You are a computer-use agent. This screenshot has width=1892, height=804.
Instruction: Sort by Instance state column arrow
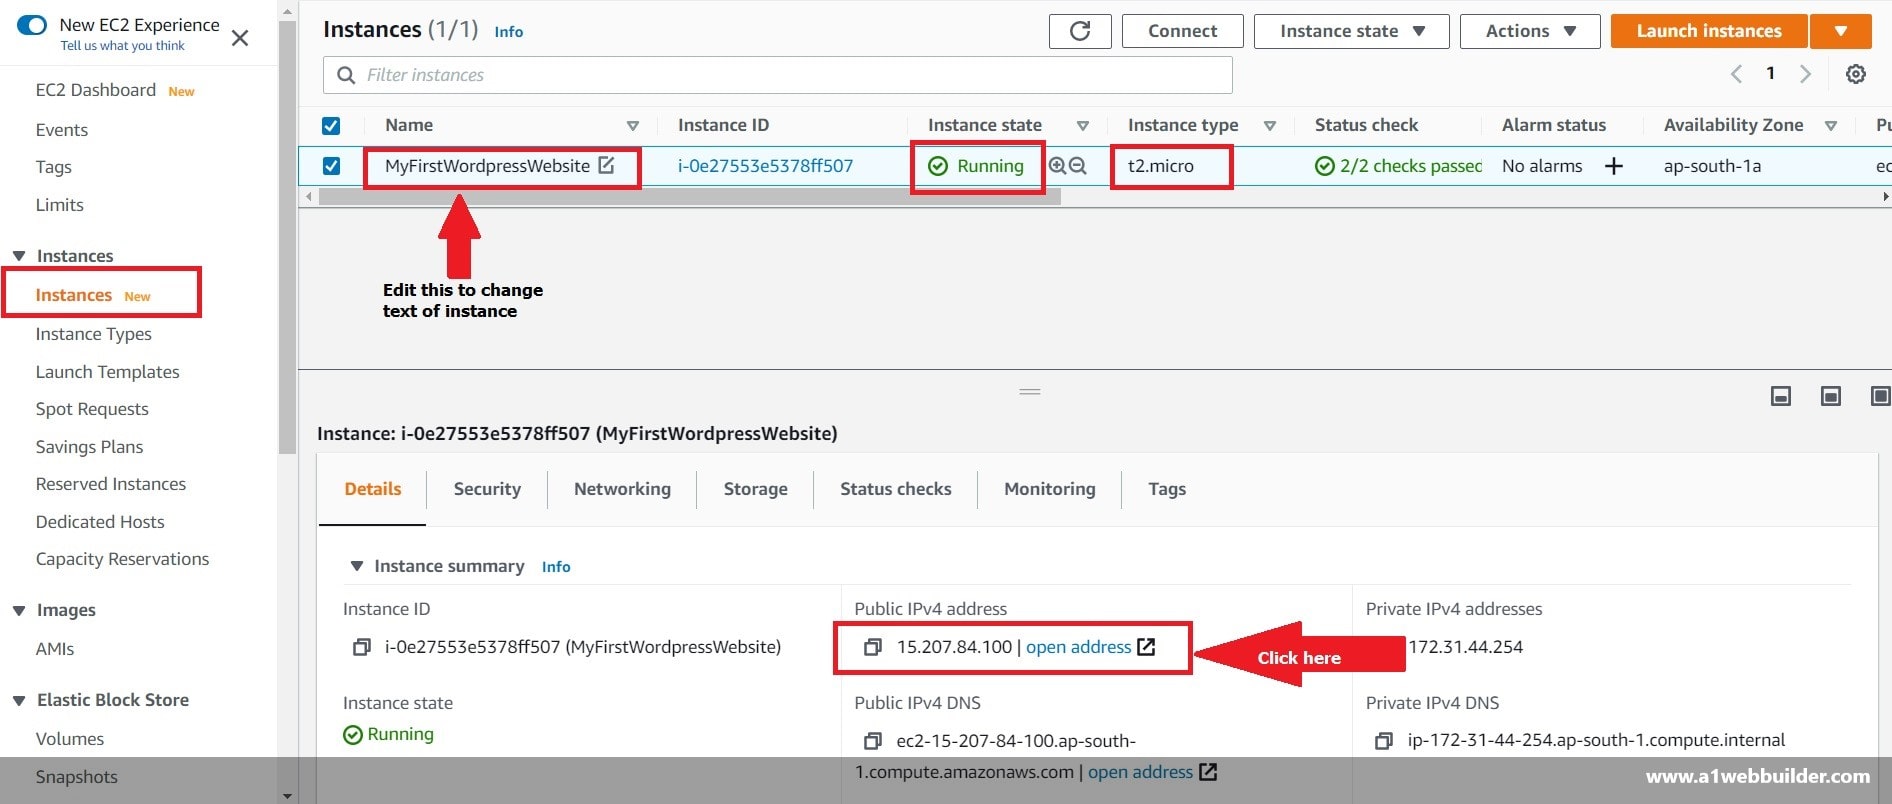(1083, 126)
